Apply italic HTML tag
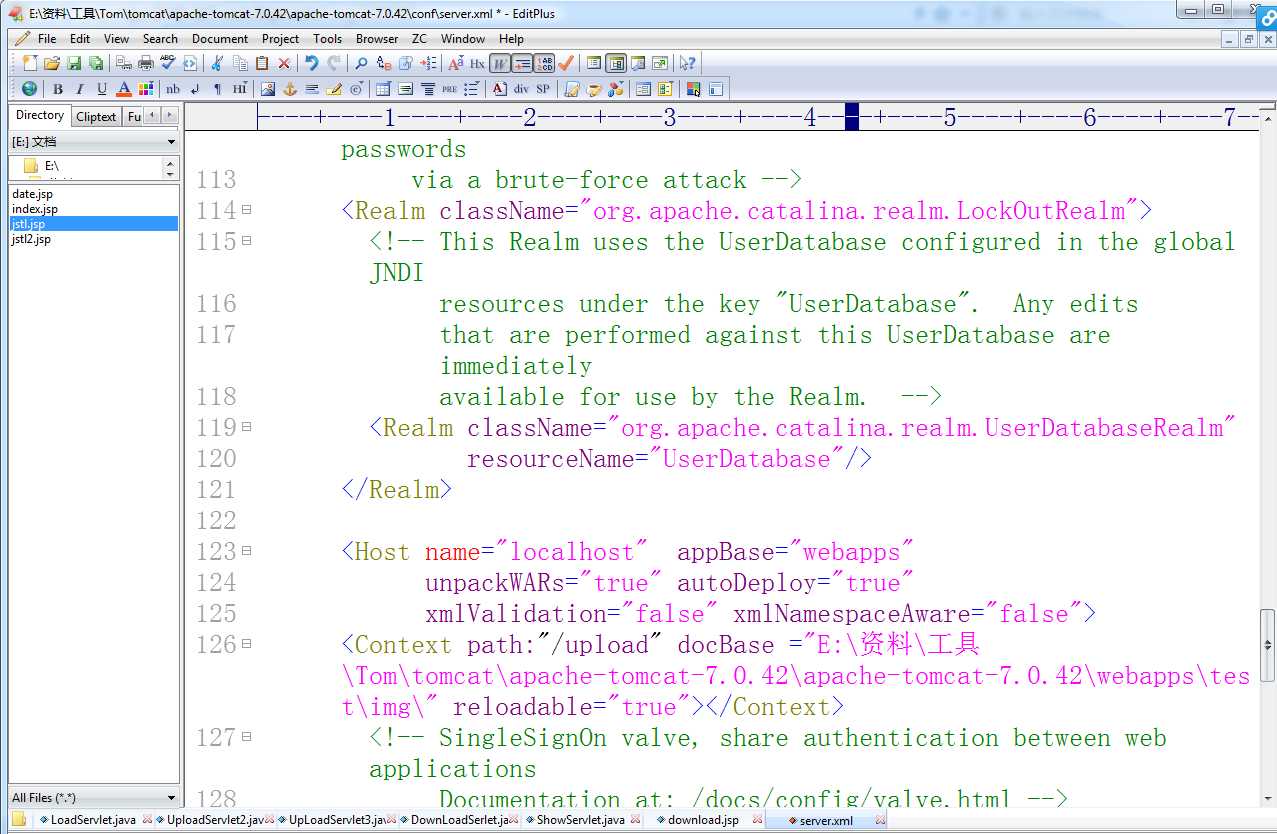1277x834 pixels. 80,89
